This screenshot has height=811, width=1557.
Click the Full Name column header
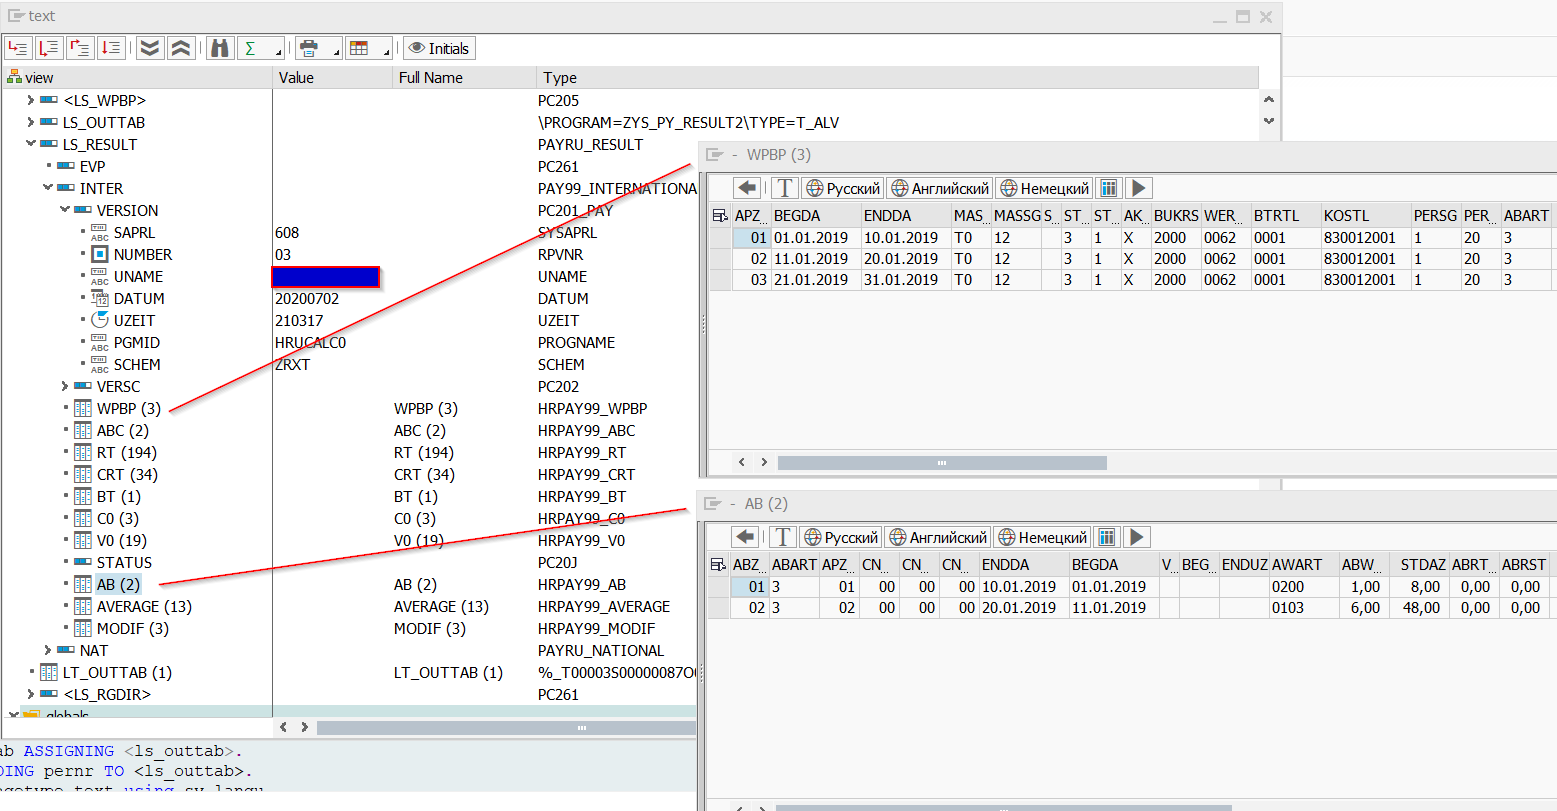coord(465,77)
